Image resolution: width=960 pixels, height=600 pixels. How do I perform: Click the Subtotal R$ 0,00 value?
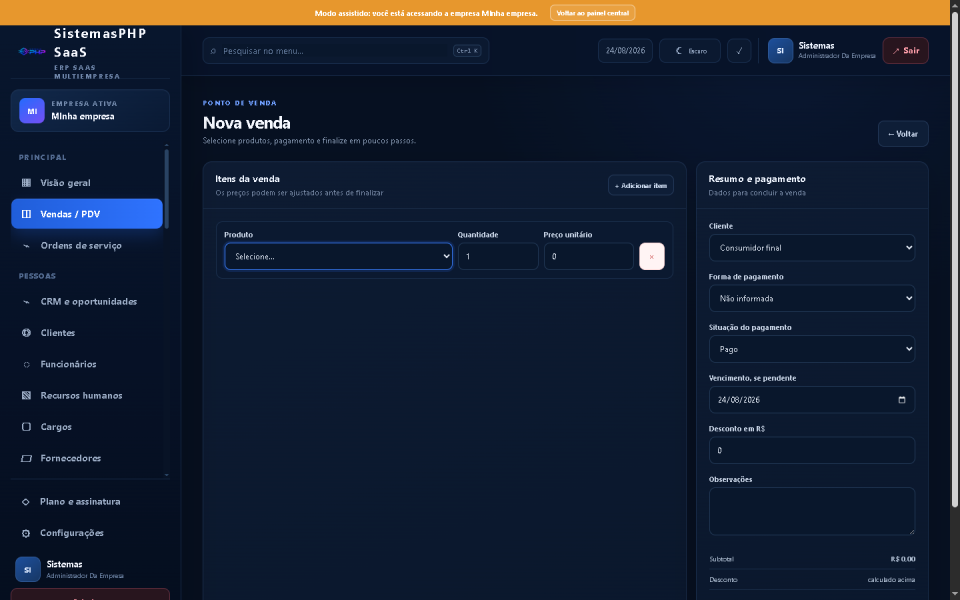(903, 559)
